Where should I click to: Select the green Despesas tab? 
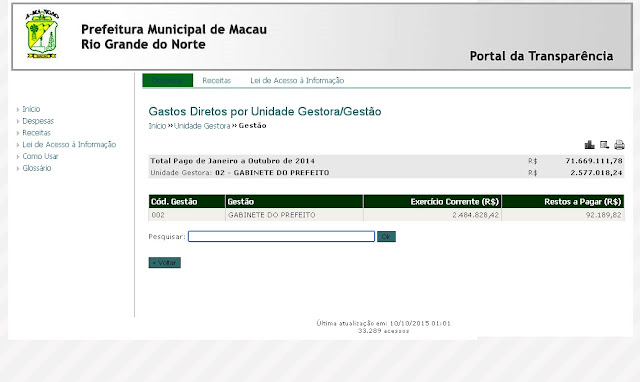[x=167, y=80]
